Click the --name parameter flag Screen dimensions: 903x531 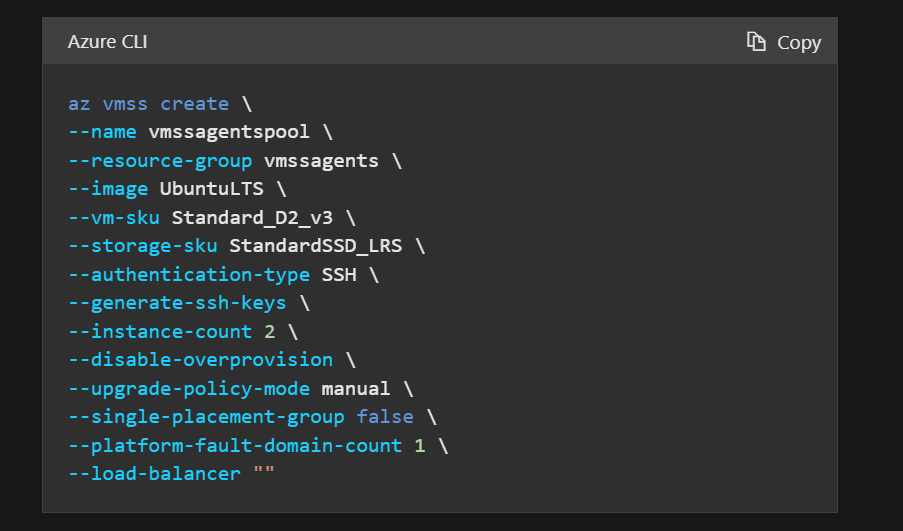coord(103,132)
